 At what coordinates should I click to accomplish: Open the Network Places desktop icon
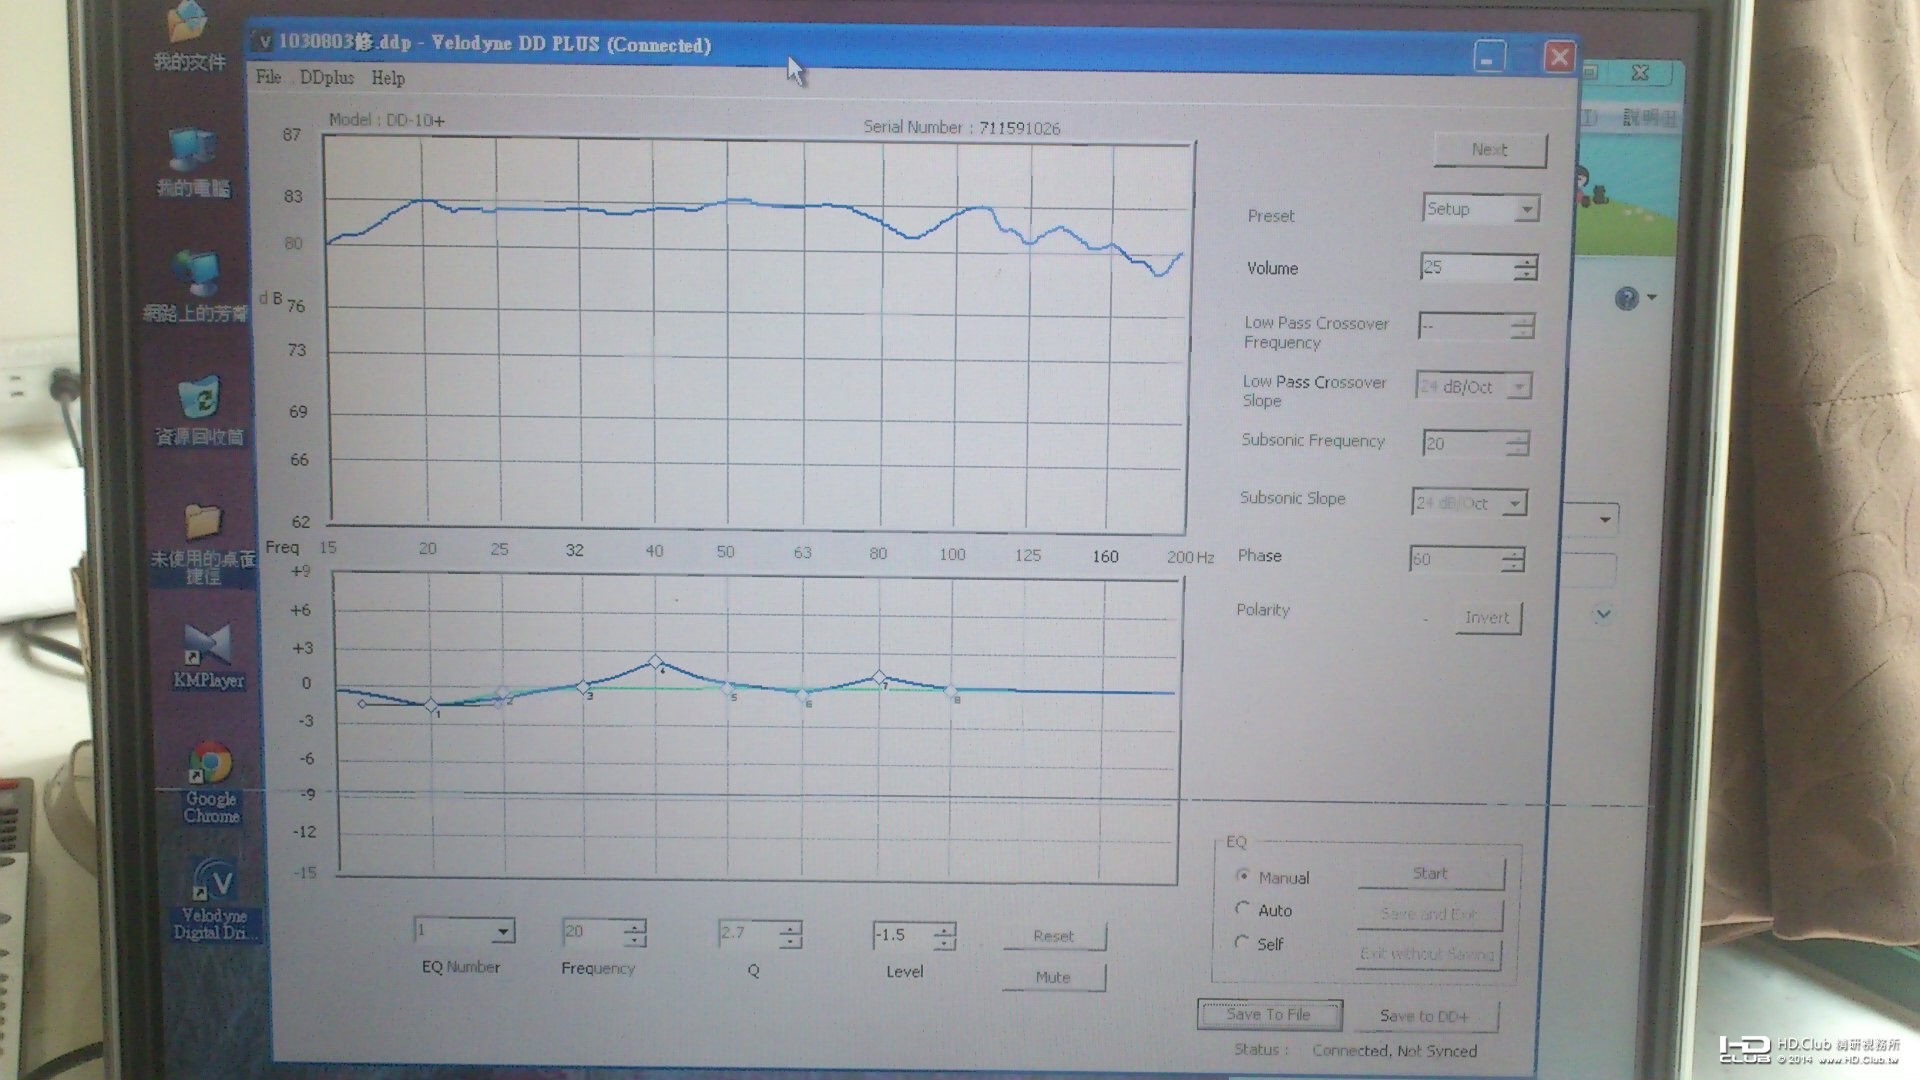click(x=195, y=287)
